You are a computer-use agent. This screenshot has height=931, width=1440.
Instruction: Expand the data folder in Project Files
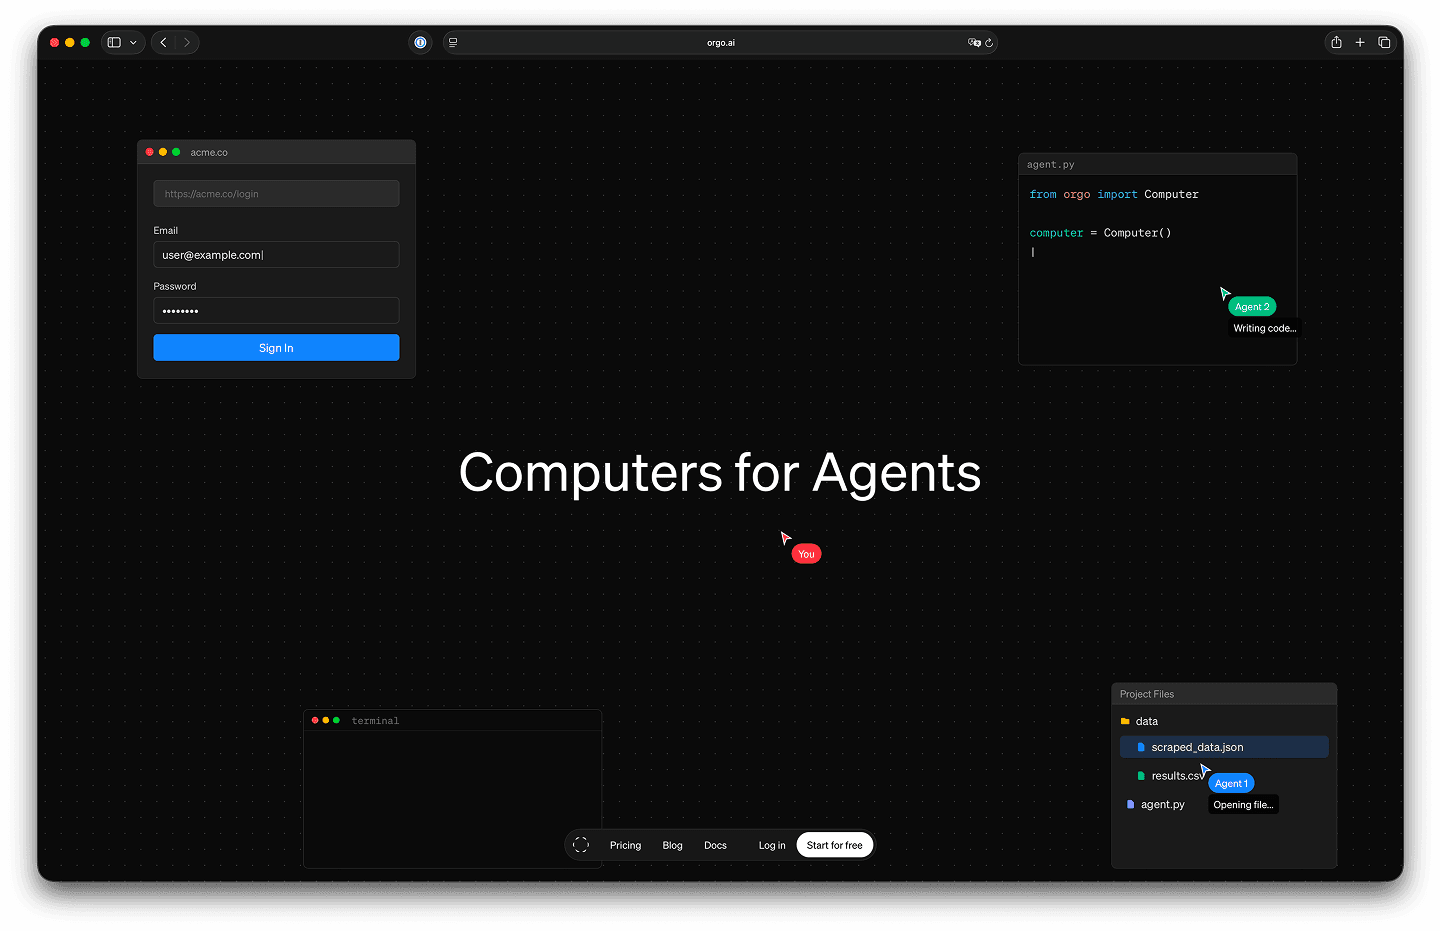1146,721
